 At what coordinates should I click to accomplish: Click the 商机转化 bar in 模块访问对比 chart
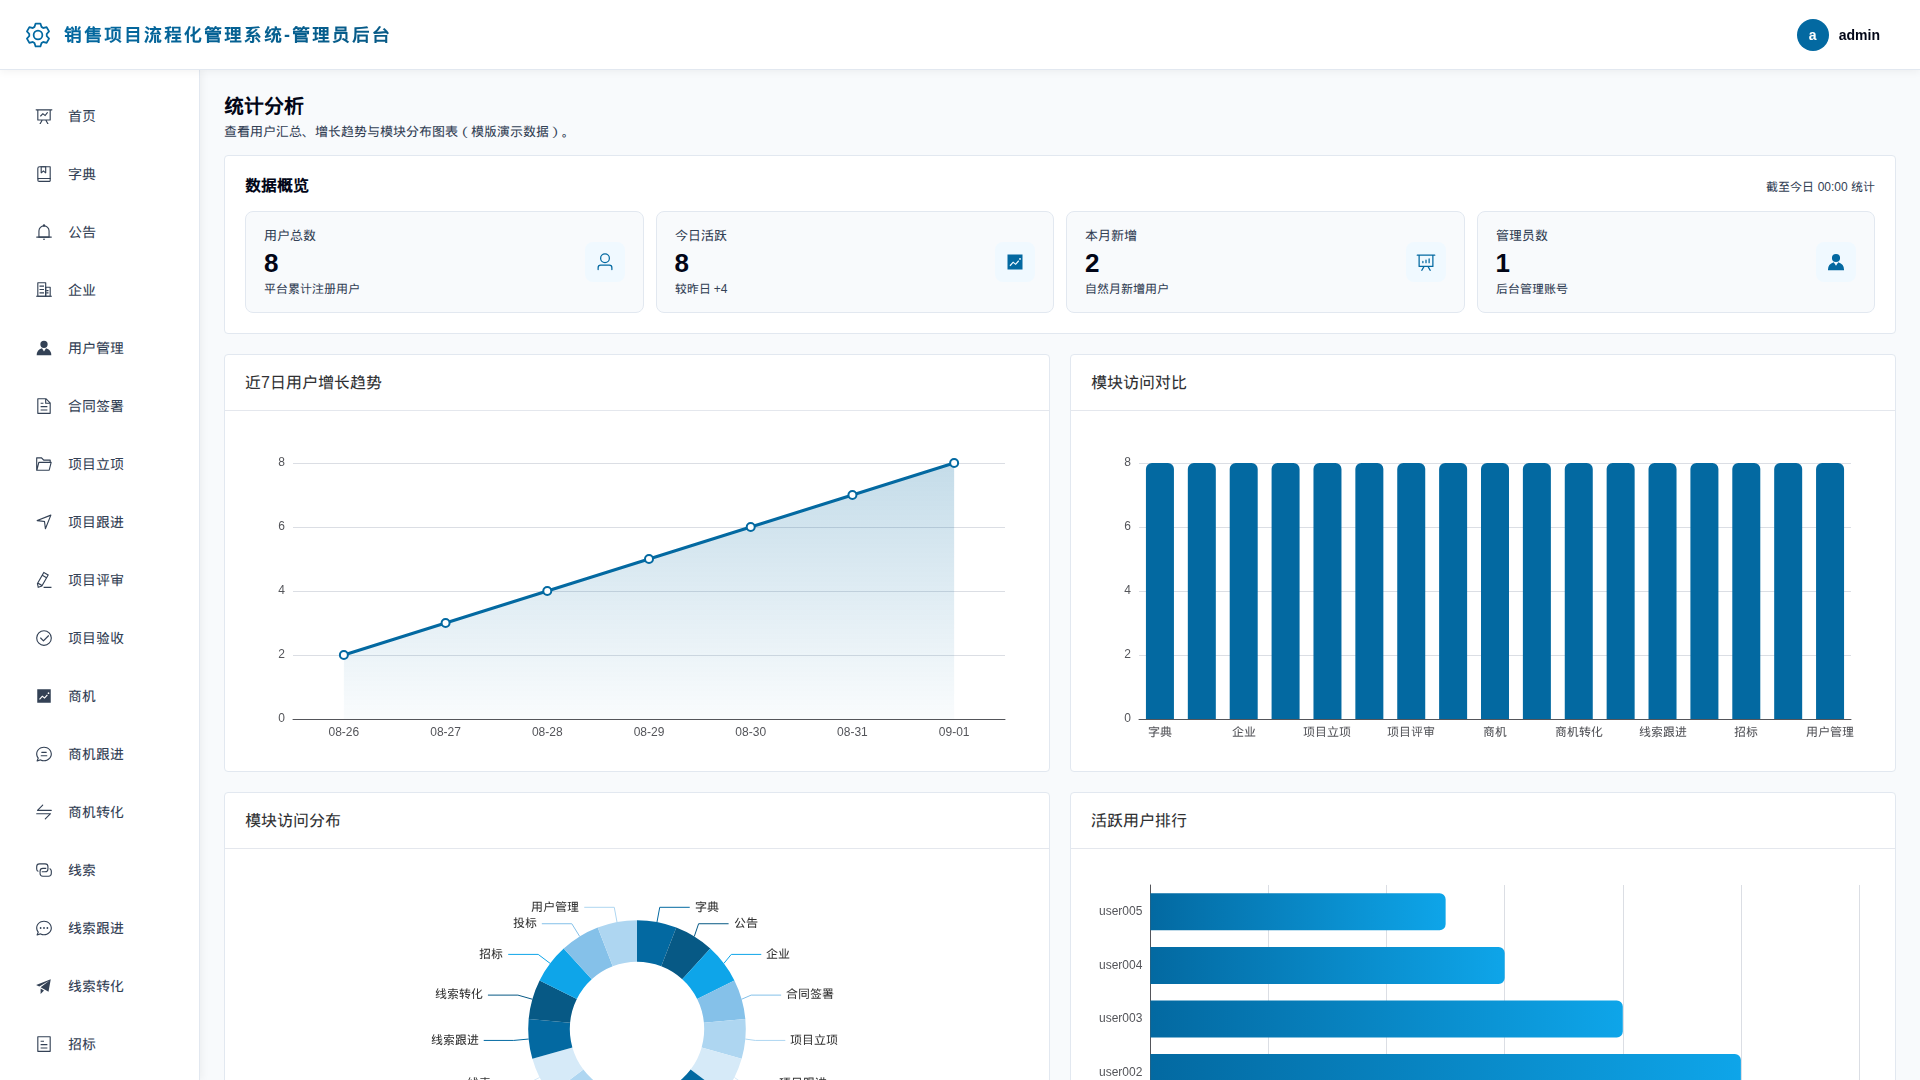pos(1579,591)
